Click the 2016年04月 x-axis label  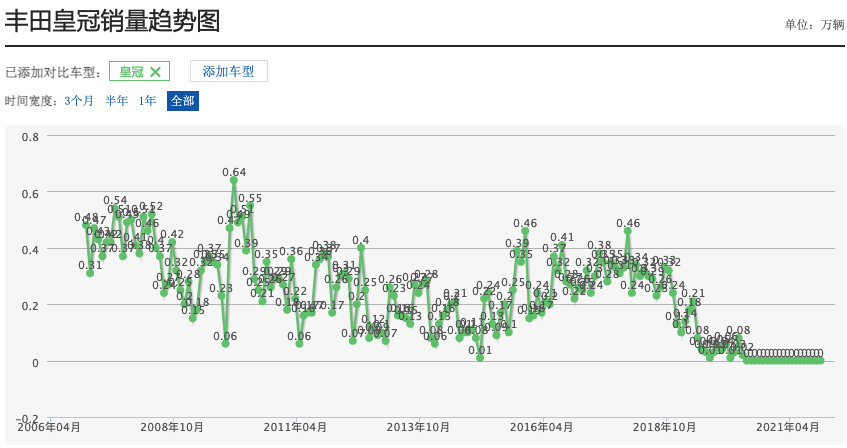click(541, 427)
